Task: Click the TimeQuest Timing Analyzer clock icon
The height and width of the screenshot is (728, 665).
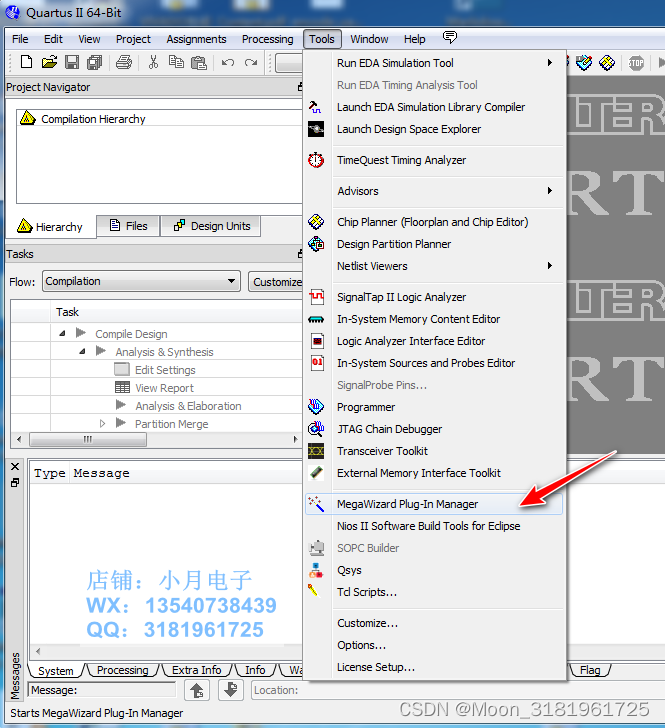Action: 316,160
